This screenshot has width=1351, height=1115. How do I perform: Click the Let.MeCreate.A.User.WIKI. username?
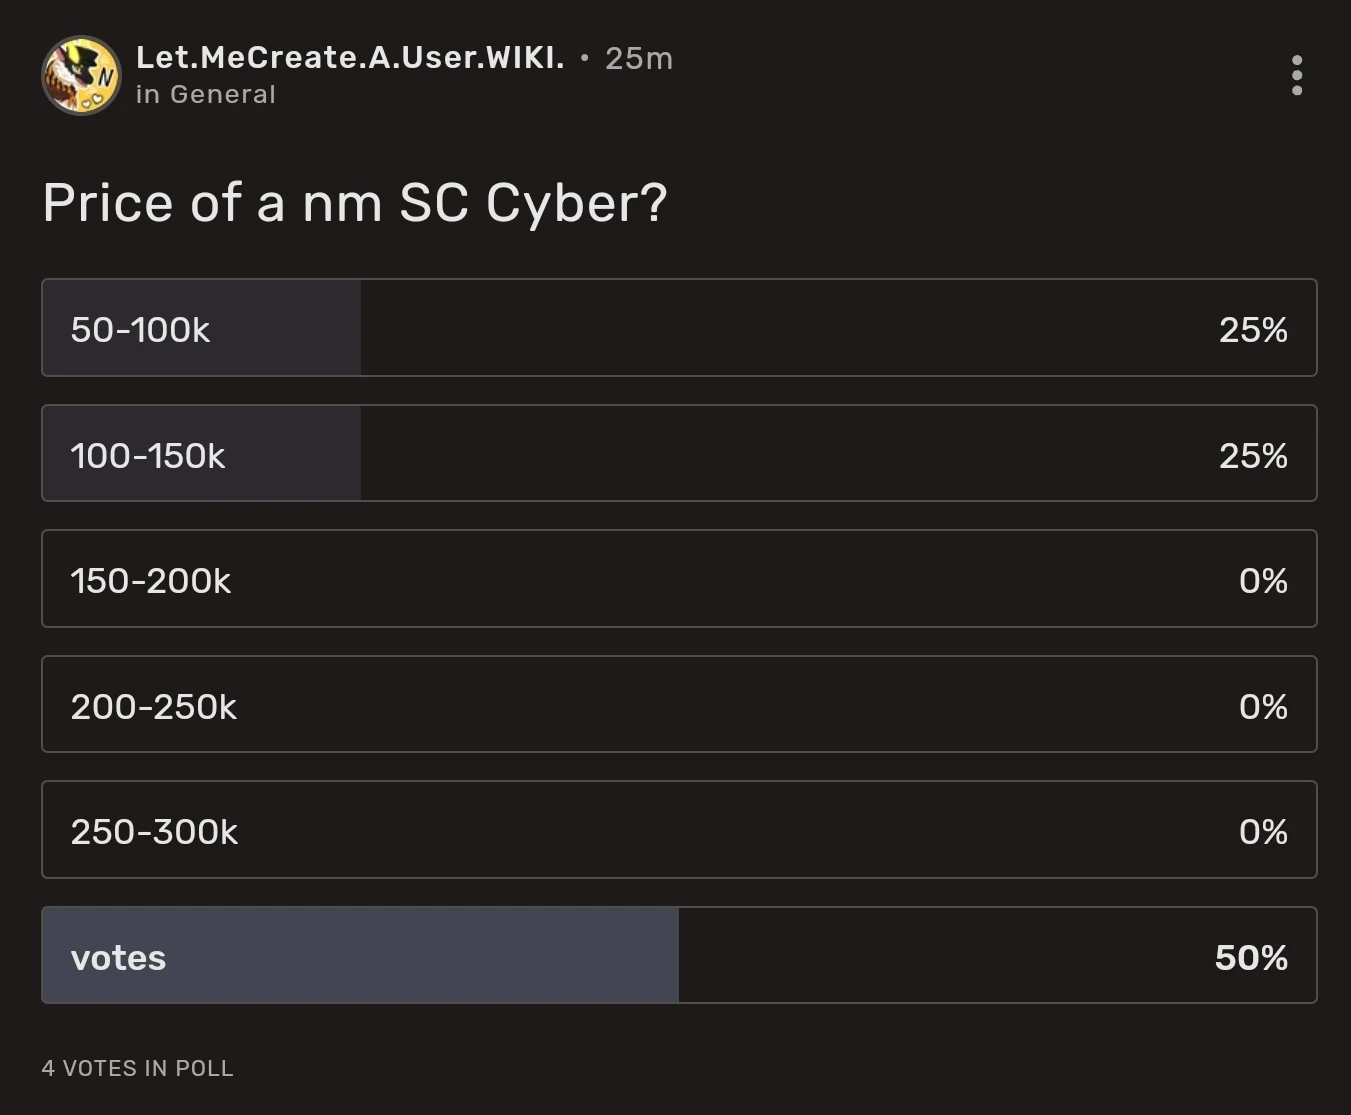[x=350, y=58]
